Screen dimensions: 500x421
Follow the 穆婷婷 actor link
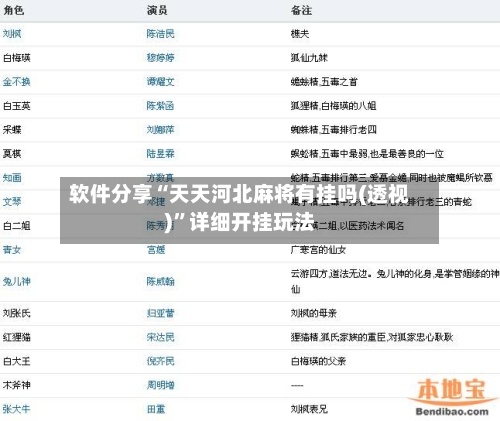point(160,58)
